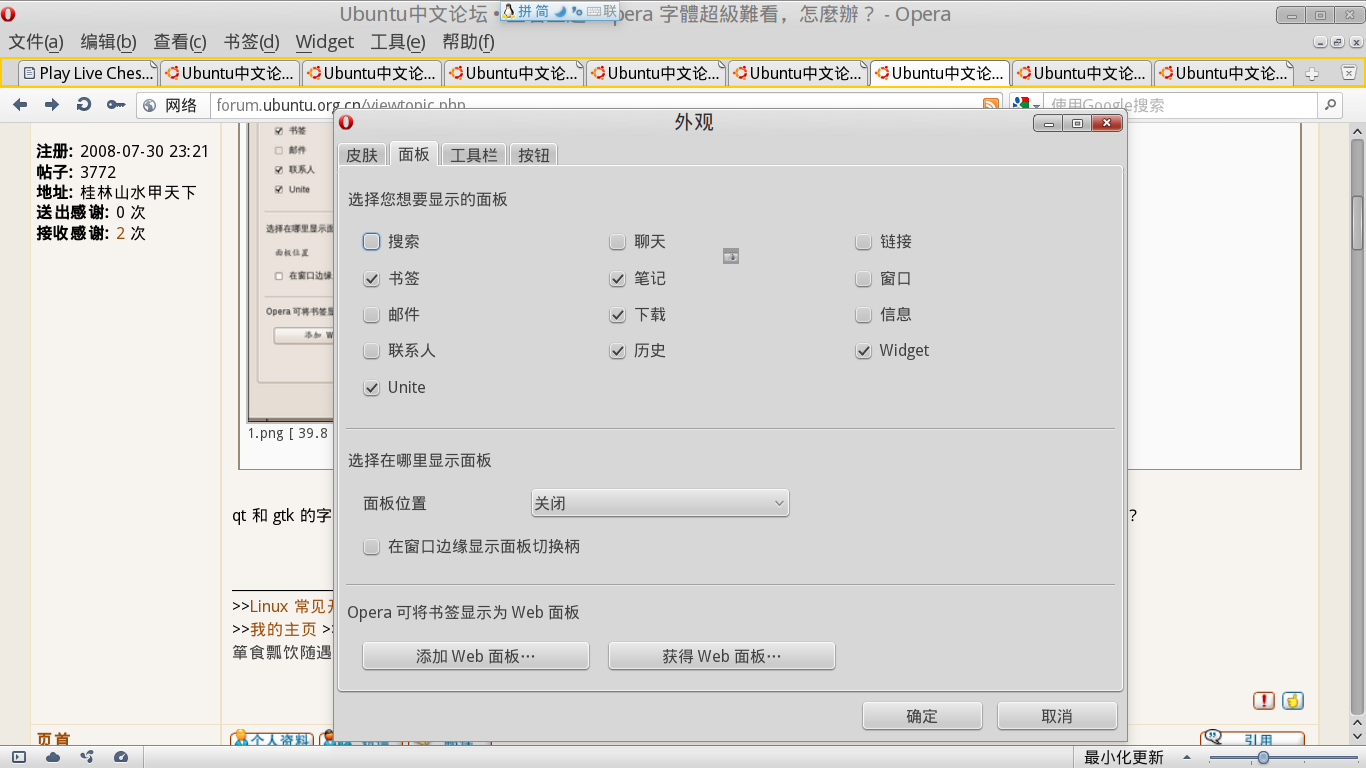Image resolution: width=1366 pixels, height=768 pixels.
Task: Go back with the Back arrow
Action: [x=20, y=105]
